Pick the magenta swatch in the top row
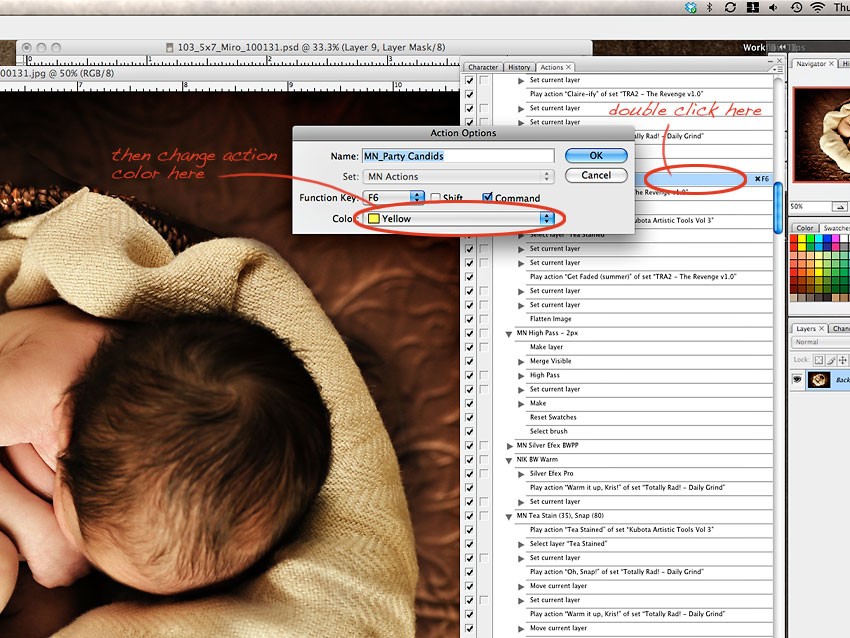The height and width of the screenshot is (638, 850). [x=835, y=239]
